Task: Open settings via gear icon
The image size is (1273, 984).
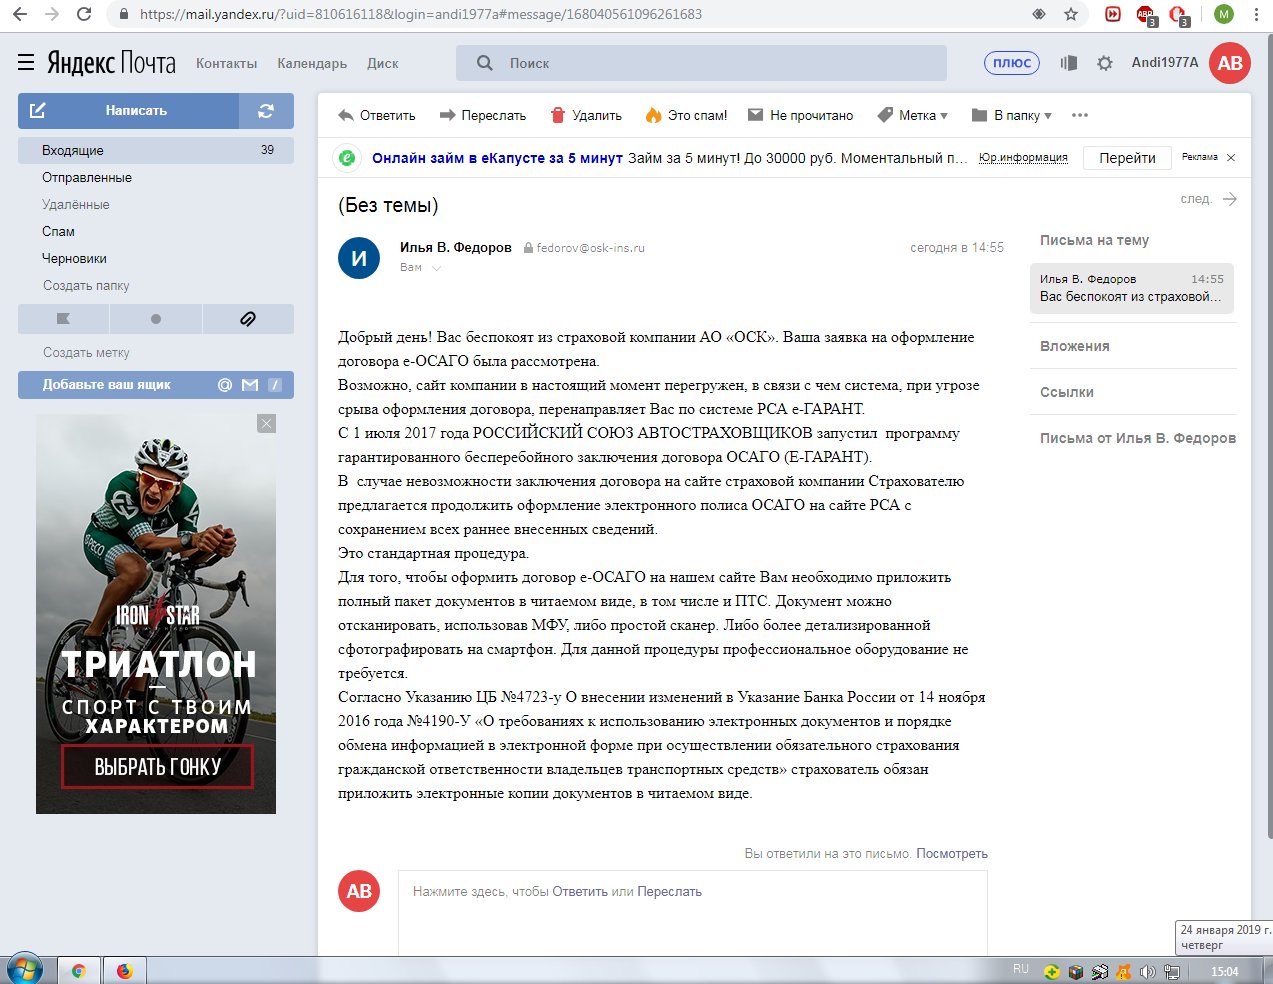Action: click(1105, 63)
